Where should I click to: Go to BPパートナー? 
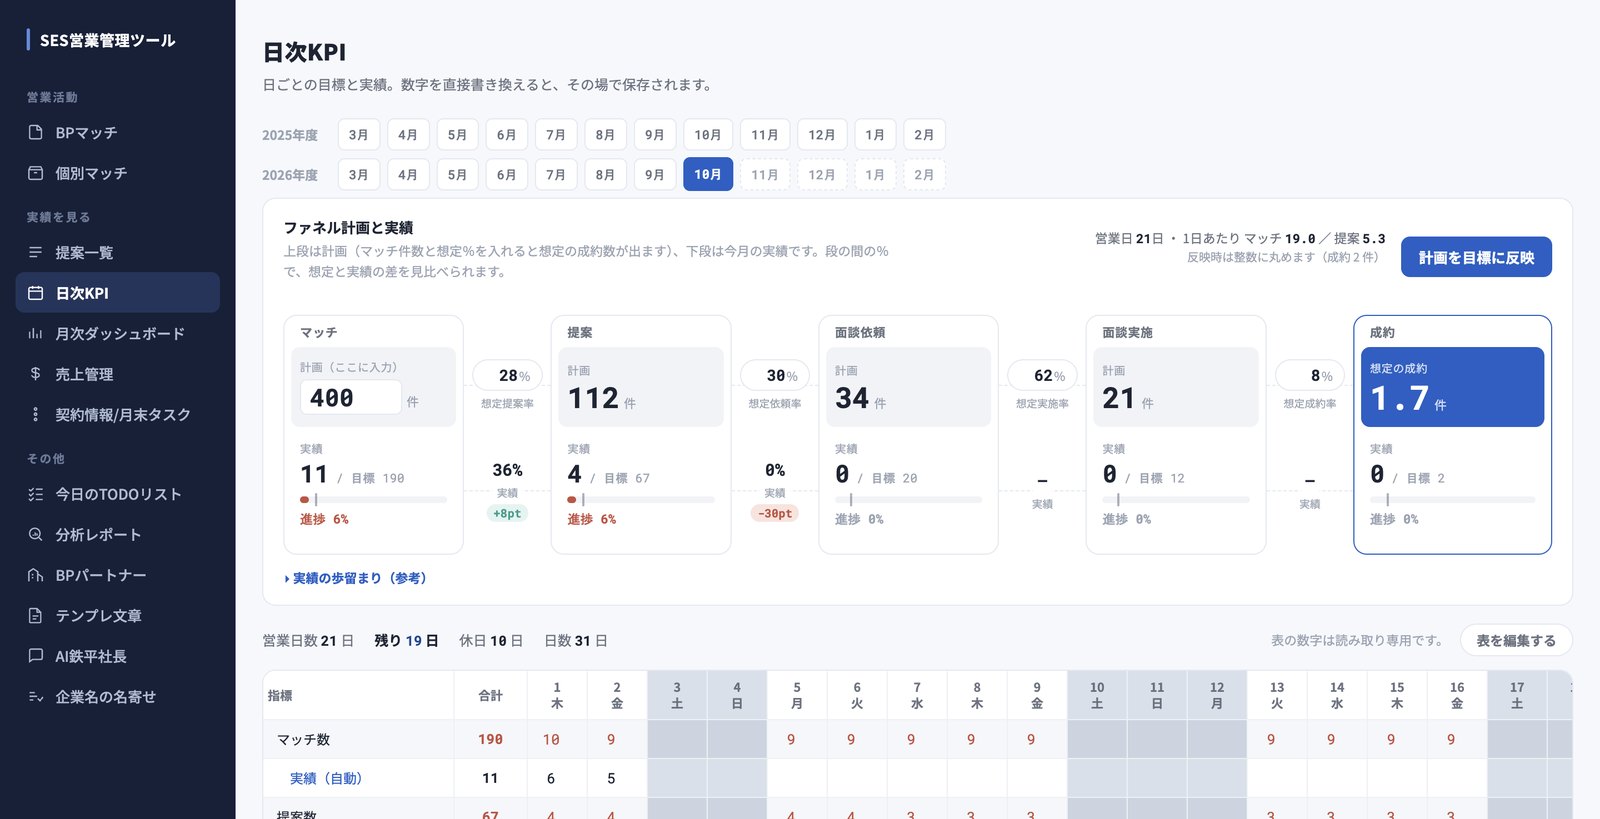point(118,575)
